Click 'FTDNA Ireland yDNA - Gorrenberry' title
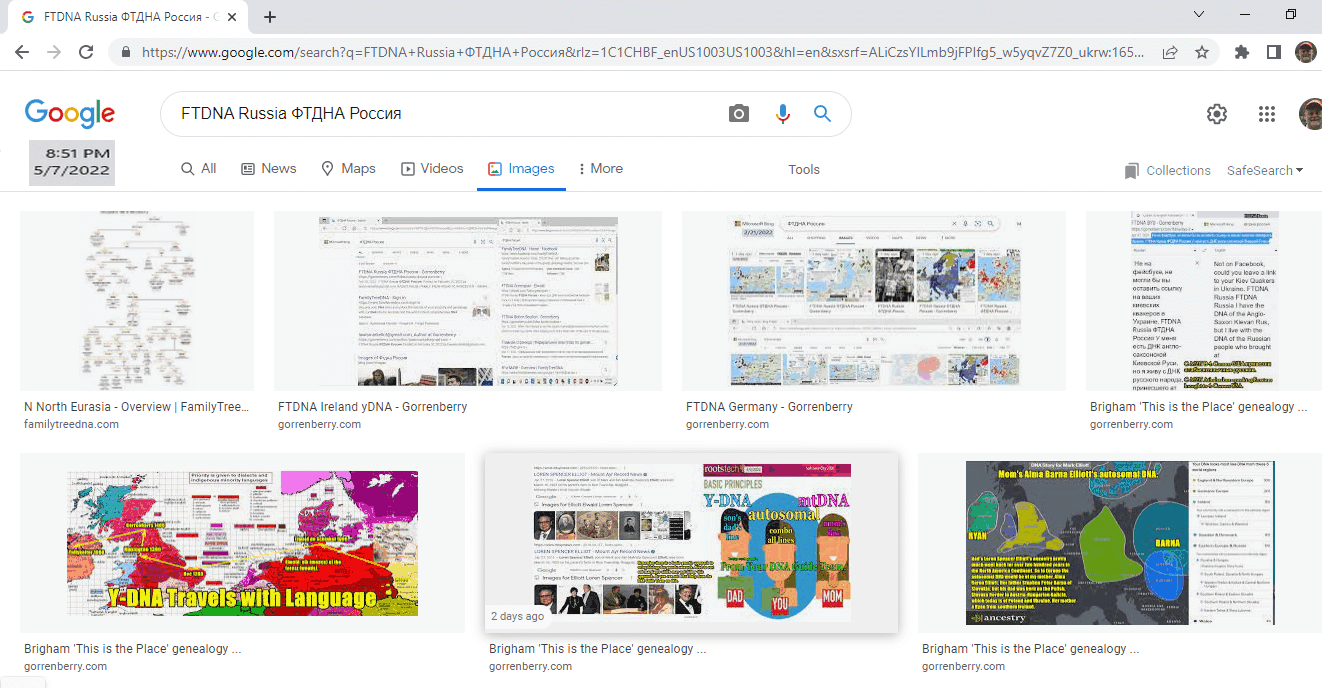Screen dimensions: 1322x688 tap(372, 407)
